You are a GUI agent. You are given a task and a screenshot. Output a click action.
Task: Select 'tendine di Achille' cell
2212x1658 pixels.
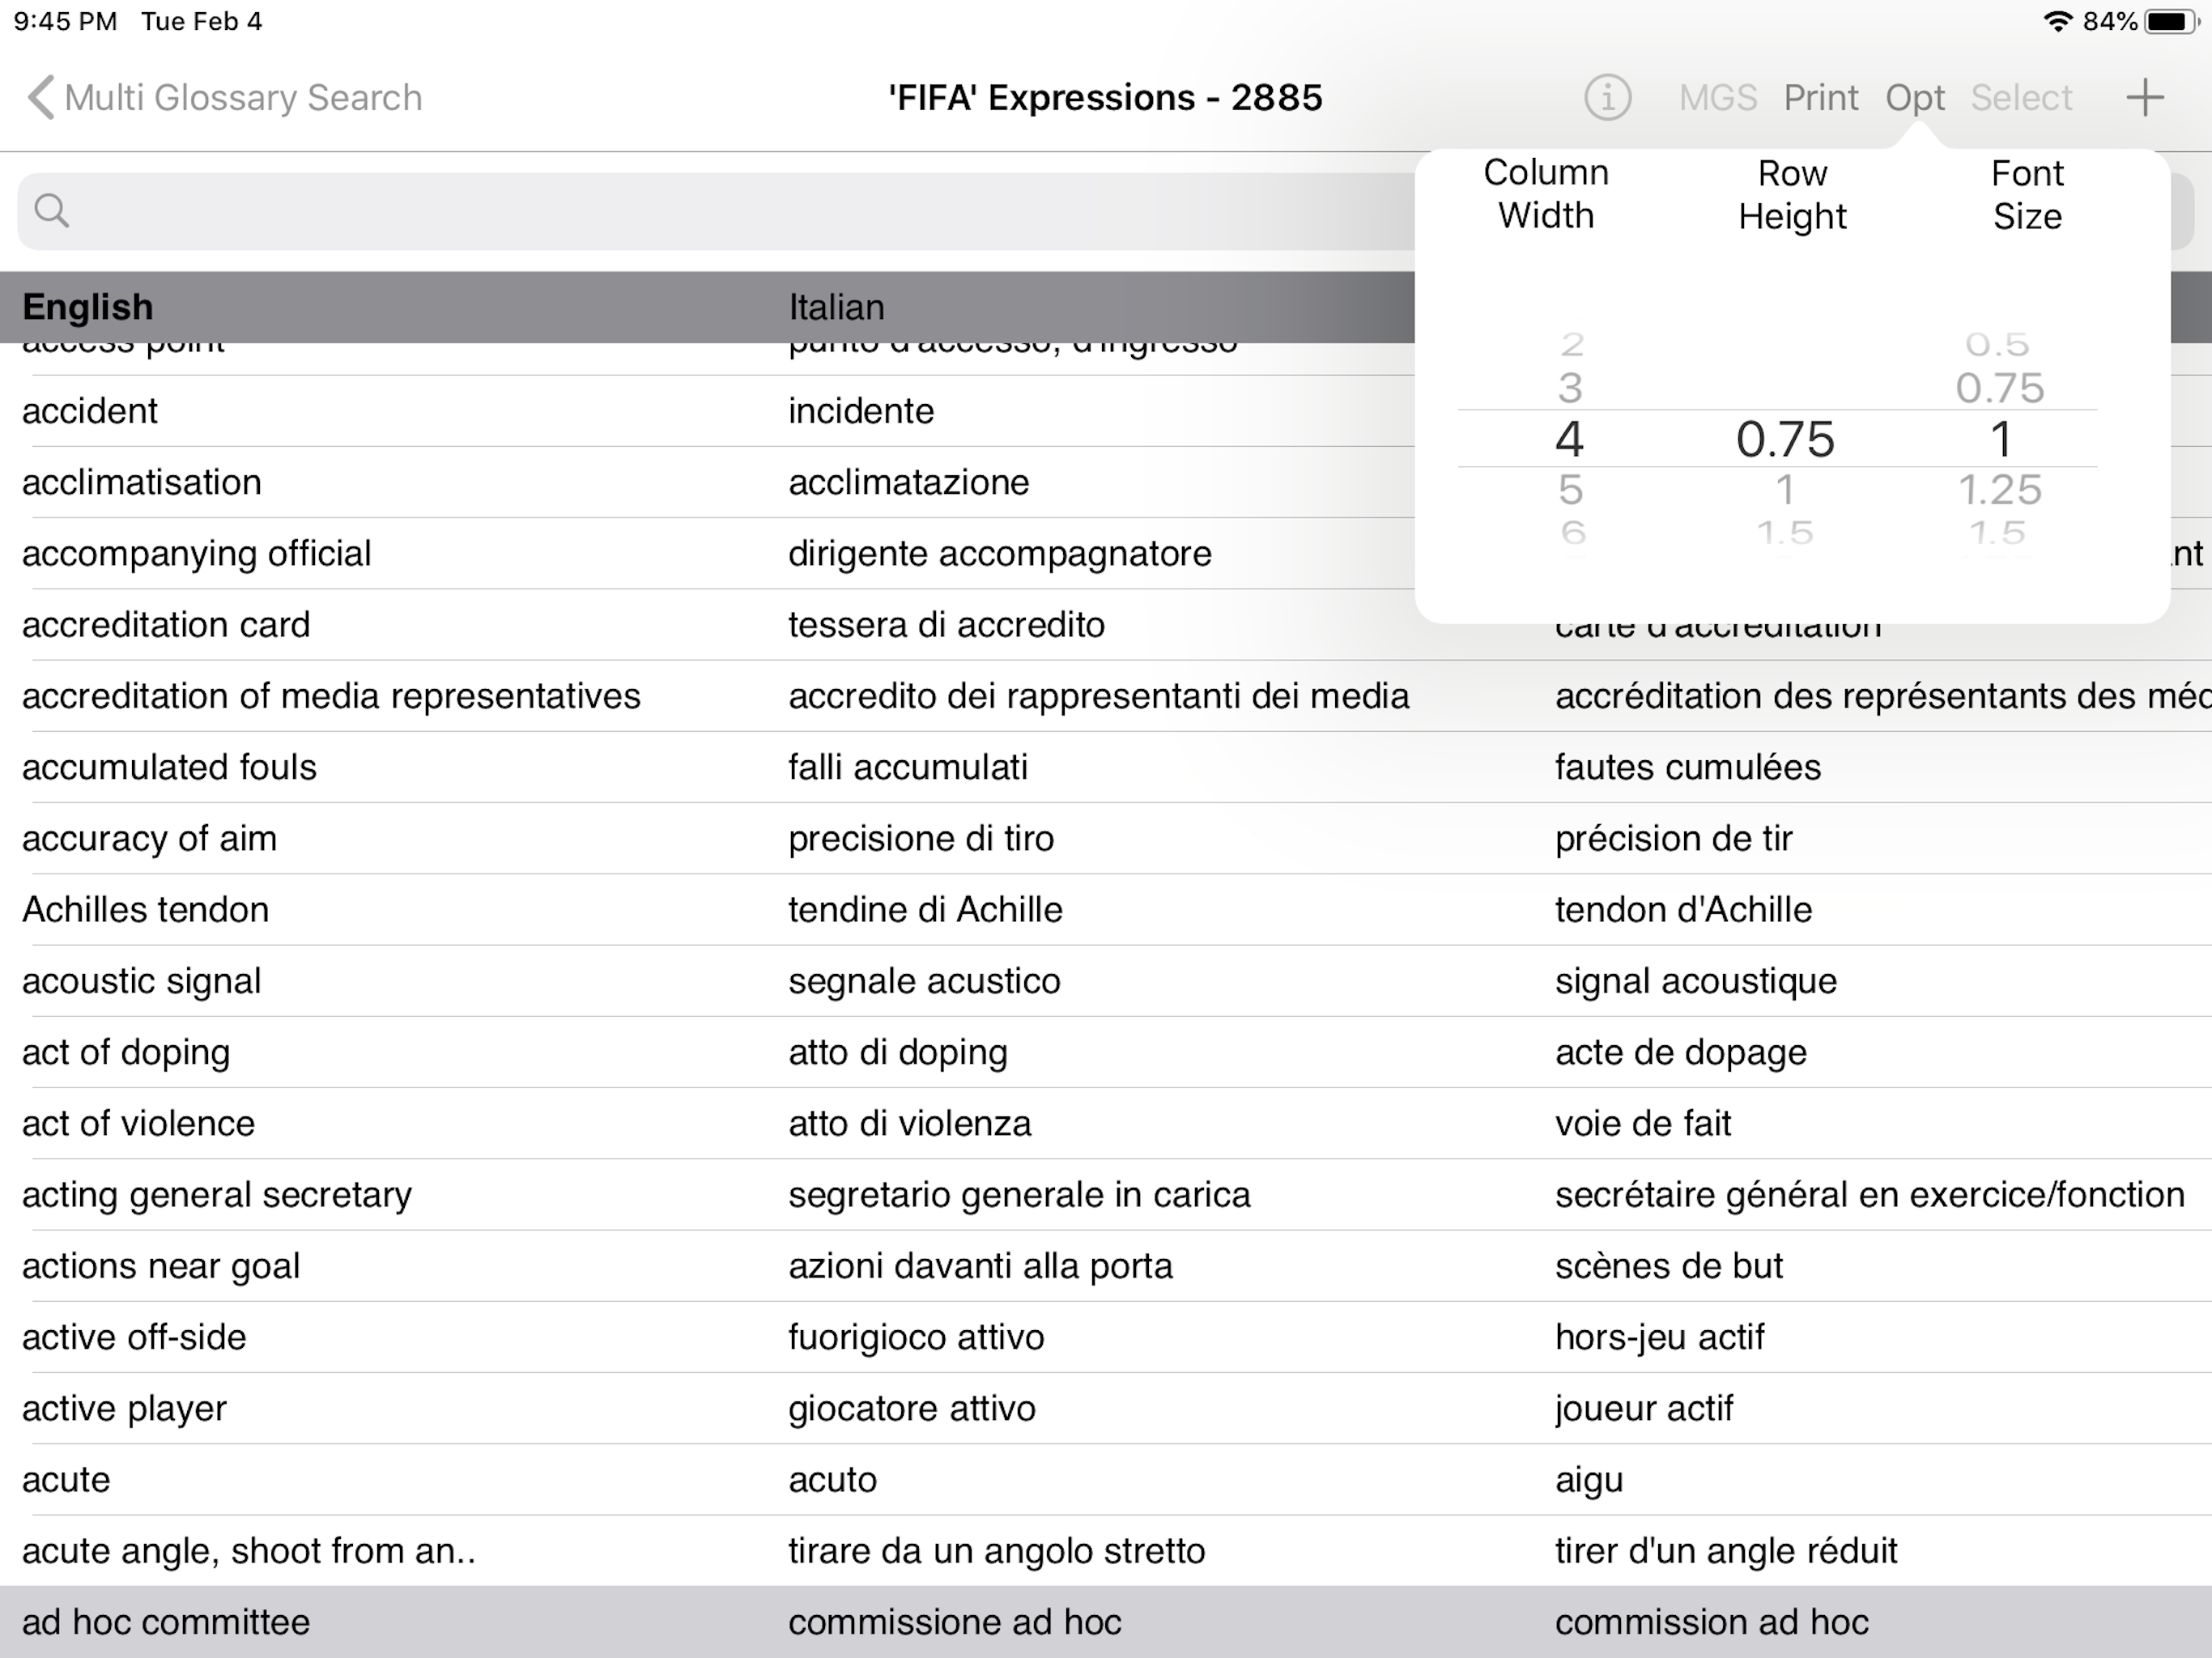925,910
